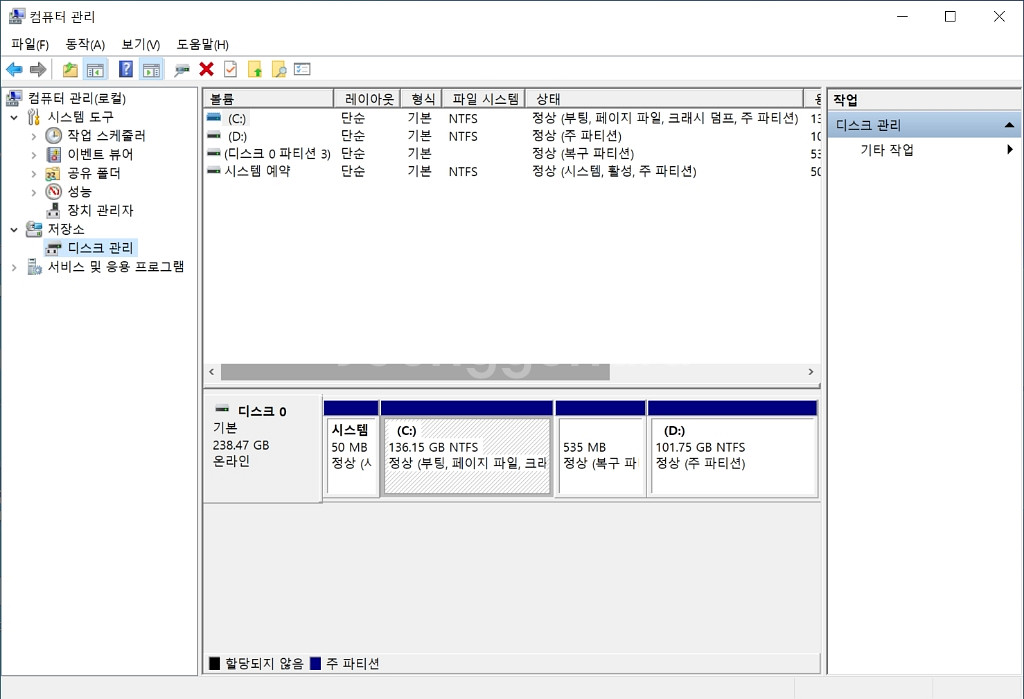Click the 디스크 0 238.47 GB disk label
This screenshot has height=699, width=1024.
pos(263,448)
